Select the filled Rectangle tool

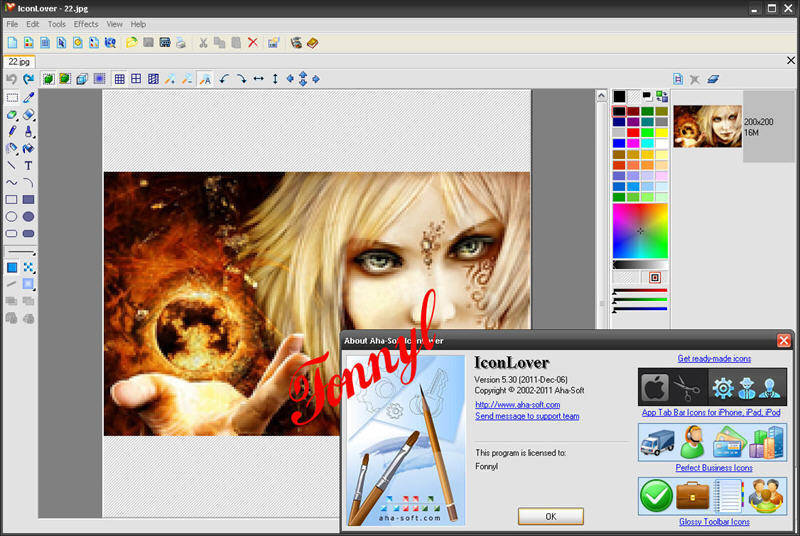click(x=29, y=199)
